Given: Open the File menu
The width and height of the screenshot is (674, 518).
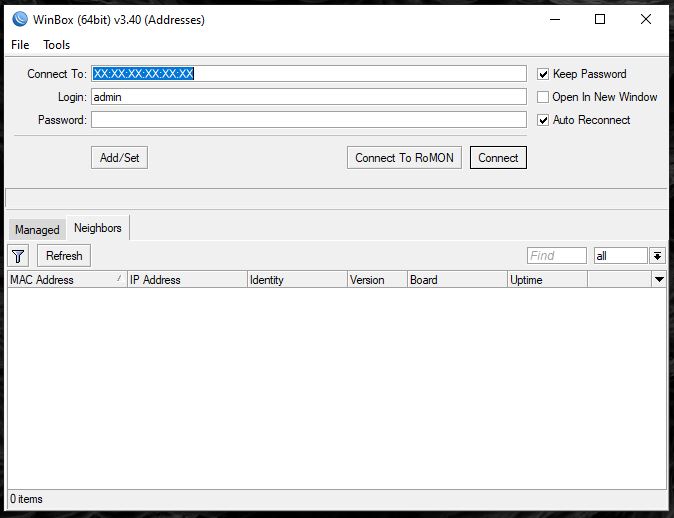Looking at the screenshot, I should pos(20,45).
